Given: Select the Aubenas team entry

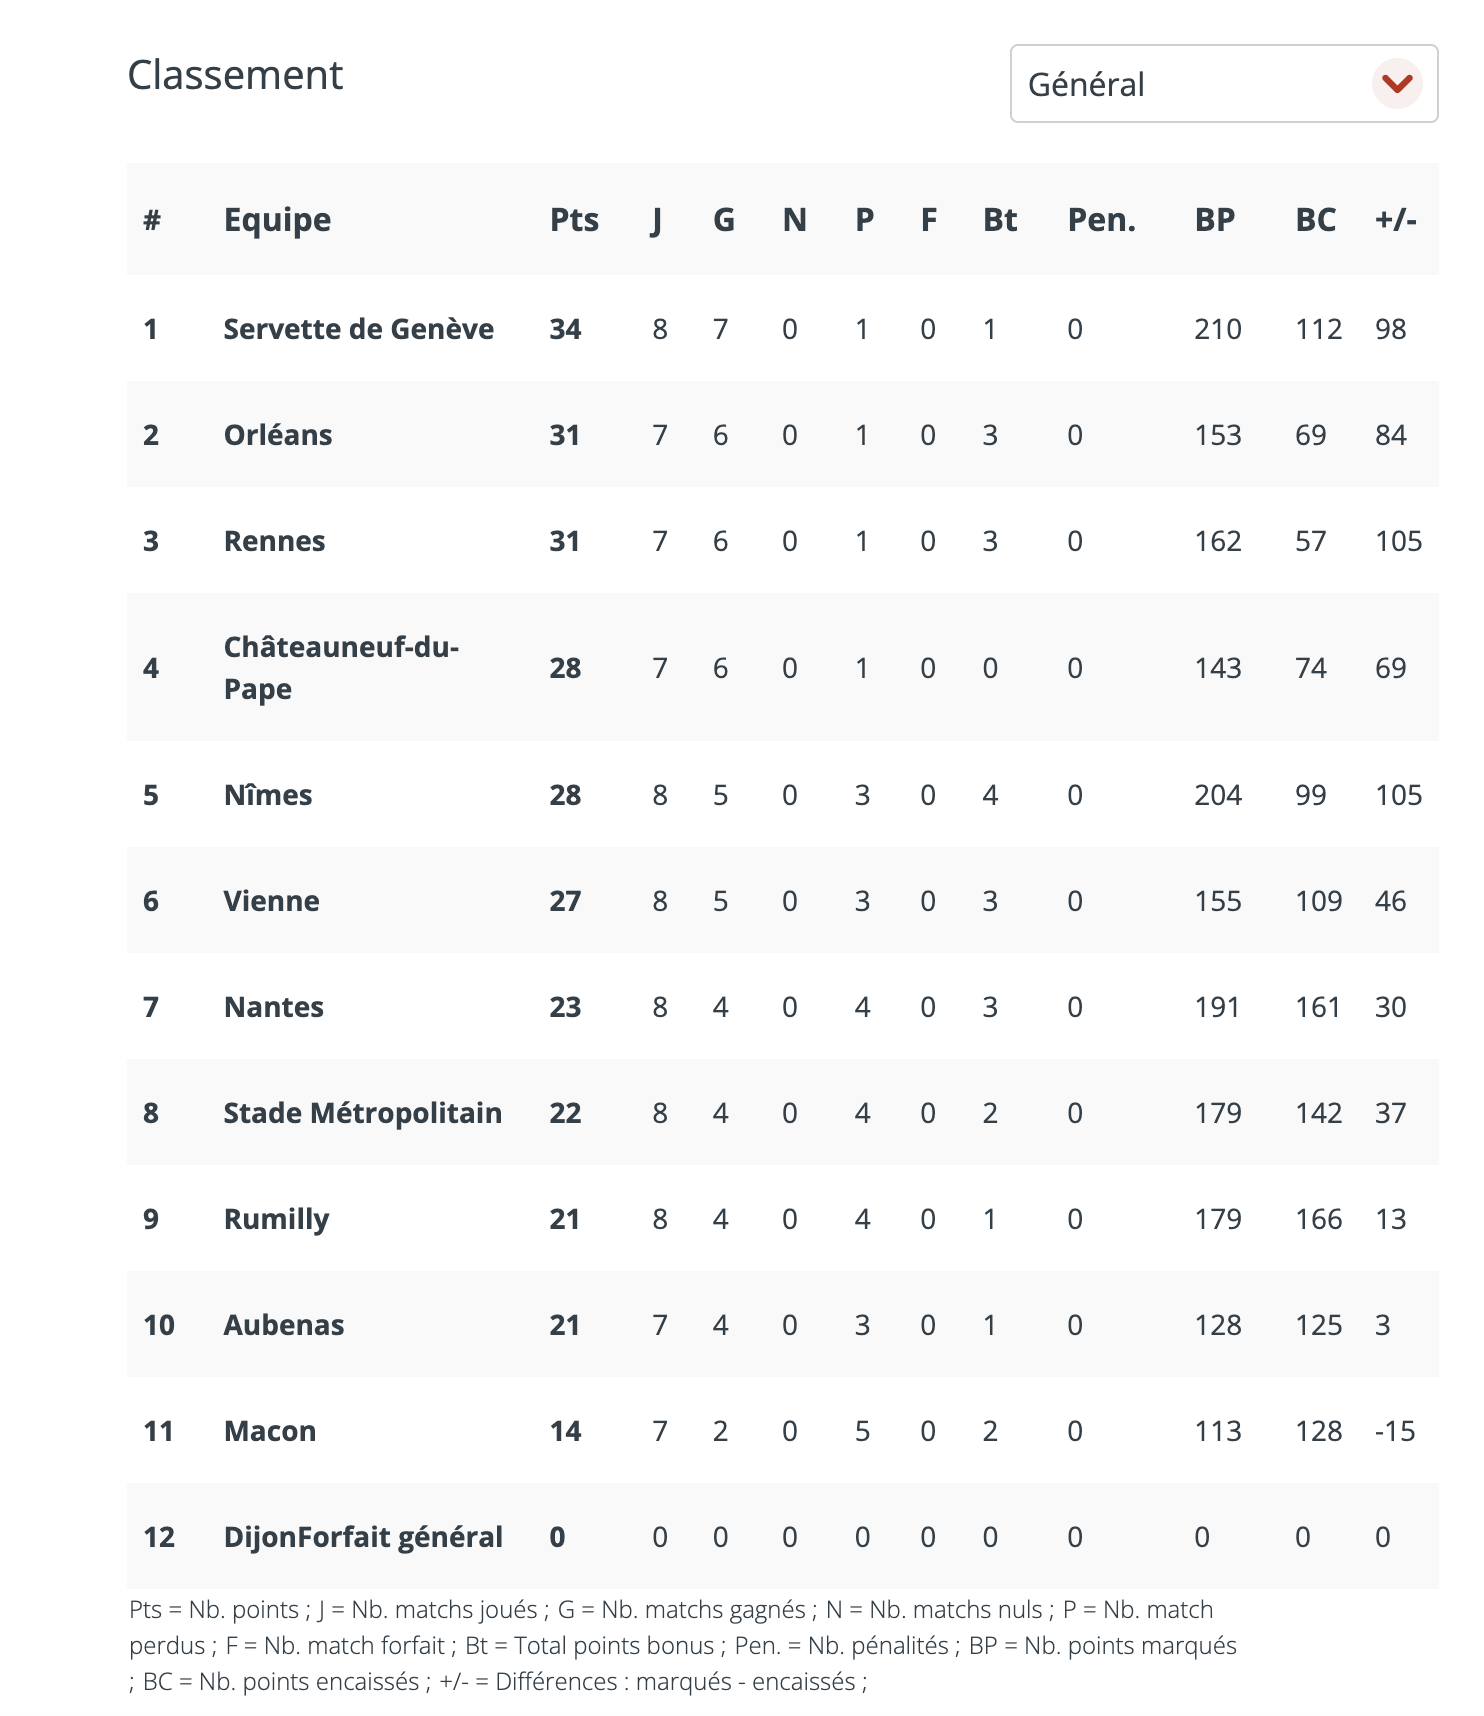Looking at the screenshot, I should [x=283, y=1325].
